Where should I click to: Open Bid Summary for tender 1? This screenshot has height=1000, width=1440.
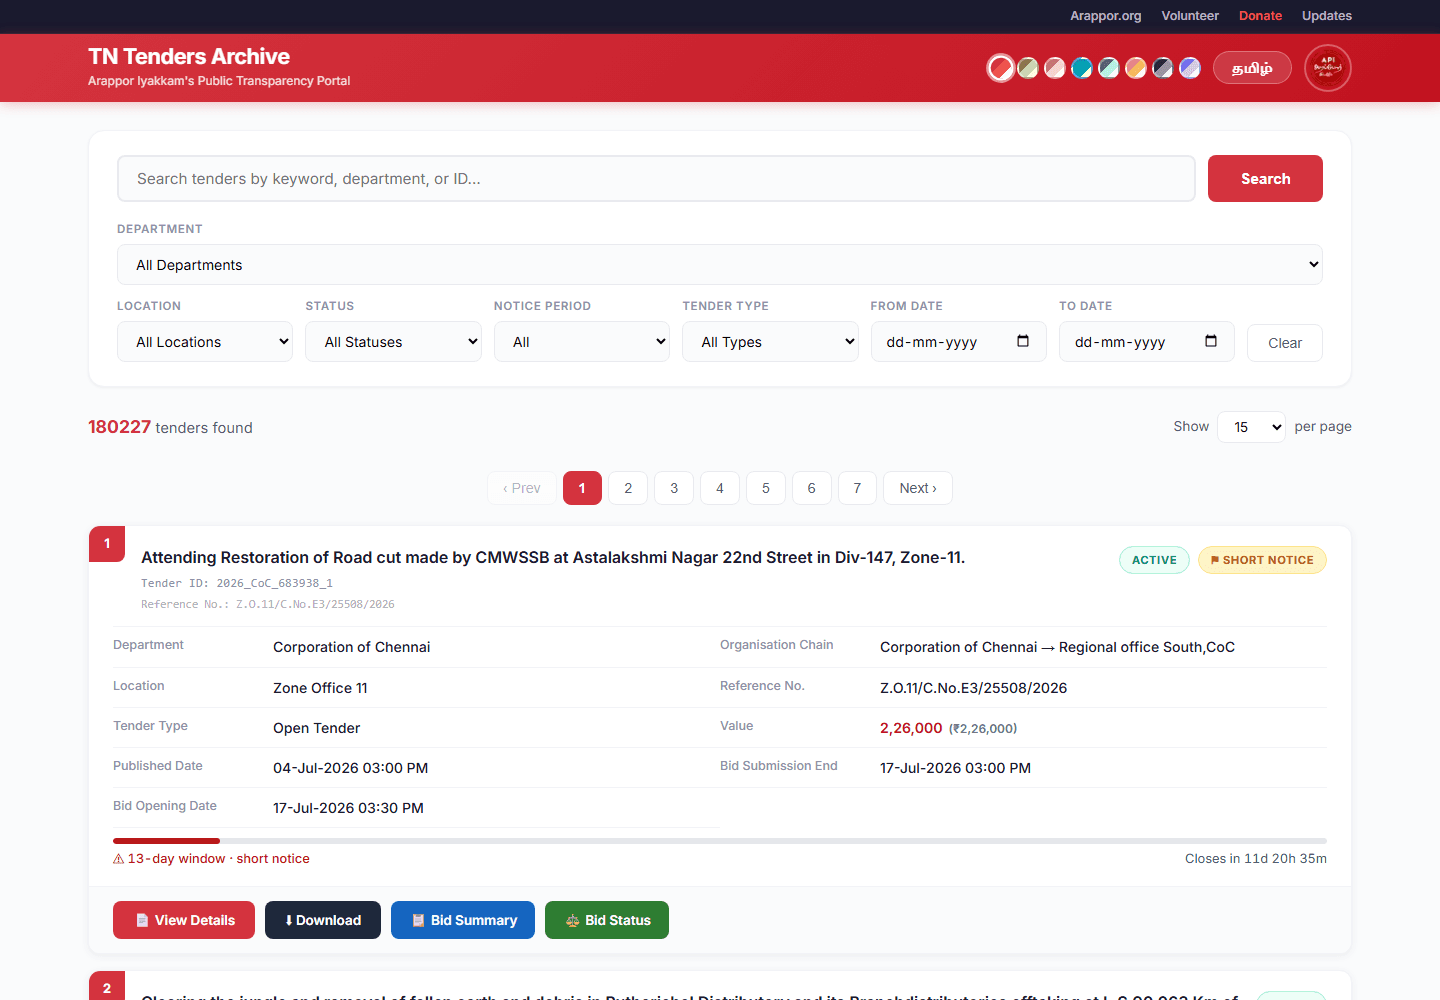coord(463,920)
